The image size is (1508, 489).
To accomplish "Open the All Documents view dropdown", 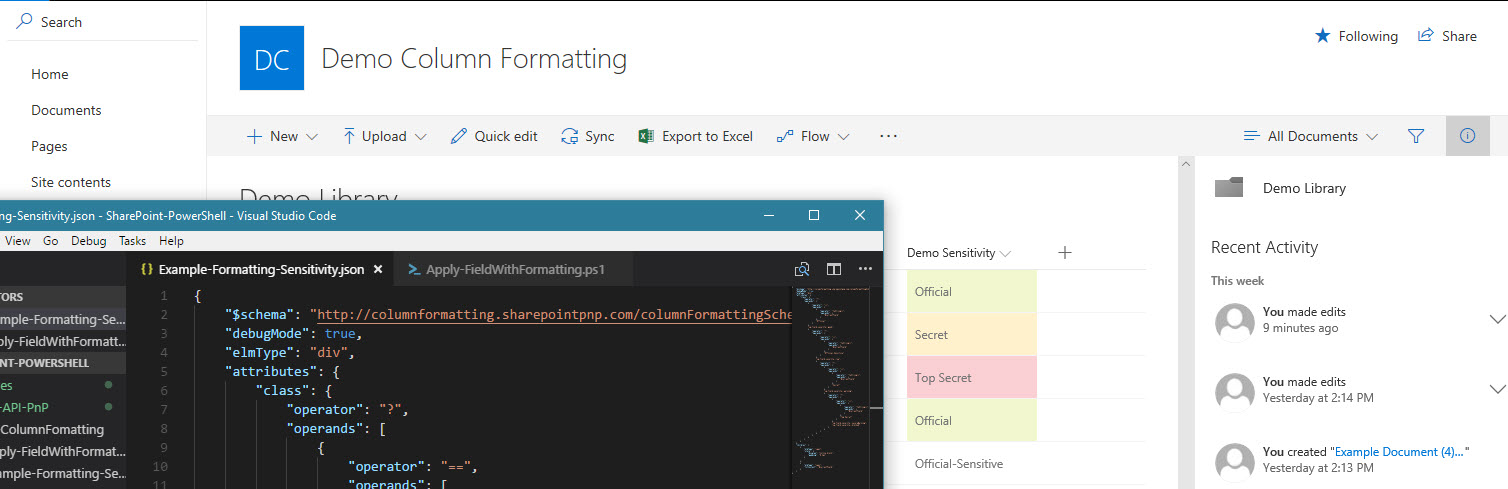I will tap(1310, 136).
